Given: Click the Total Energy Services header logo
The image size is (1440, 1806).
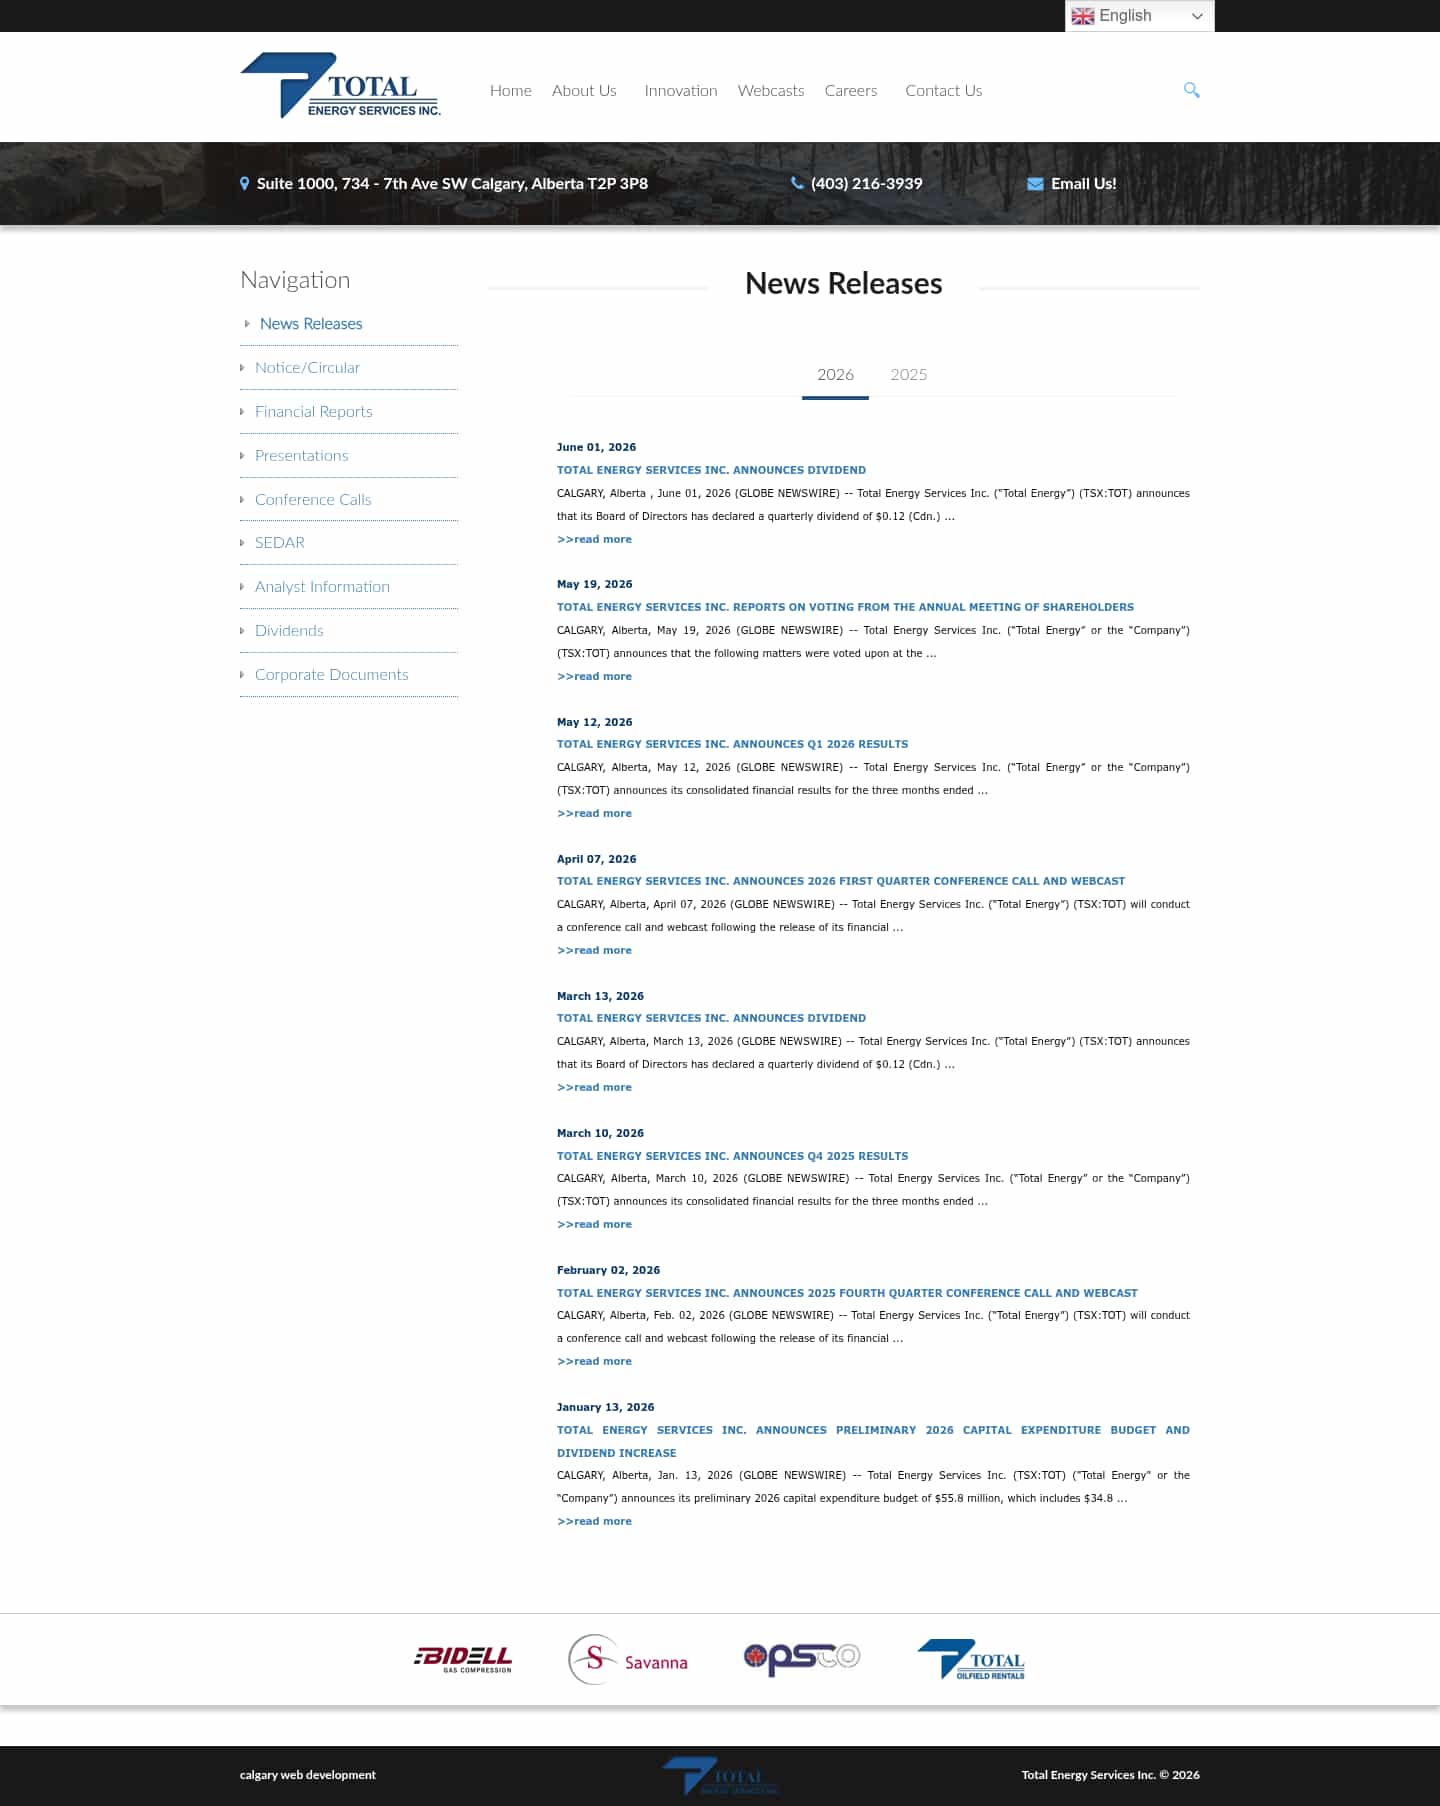Looking at the screenshot, I should pos(340,86).
